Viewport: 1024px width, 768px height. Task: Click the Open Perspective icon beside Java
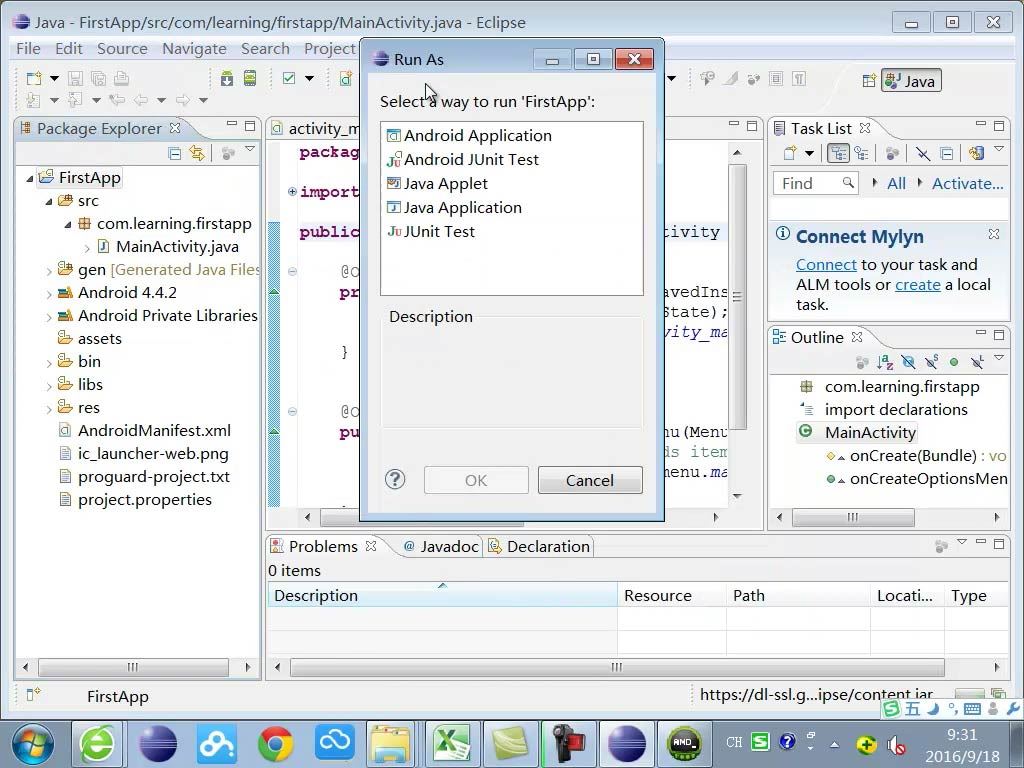click(x=869, y=81)
